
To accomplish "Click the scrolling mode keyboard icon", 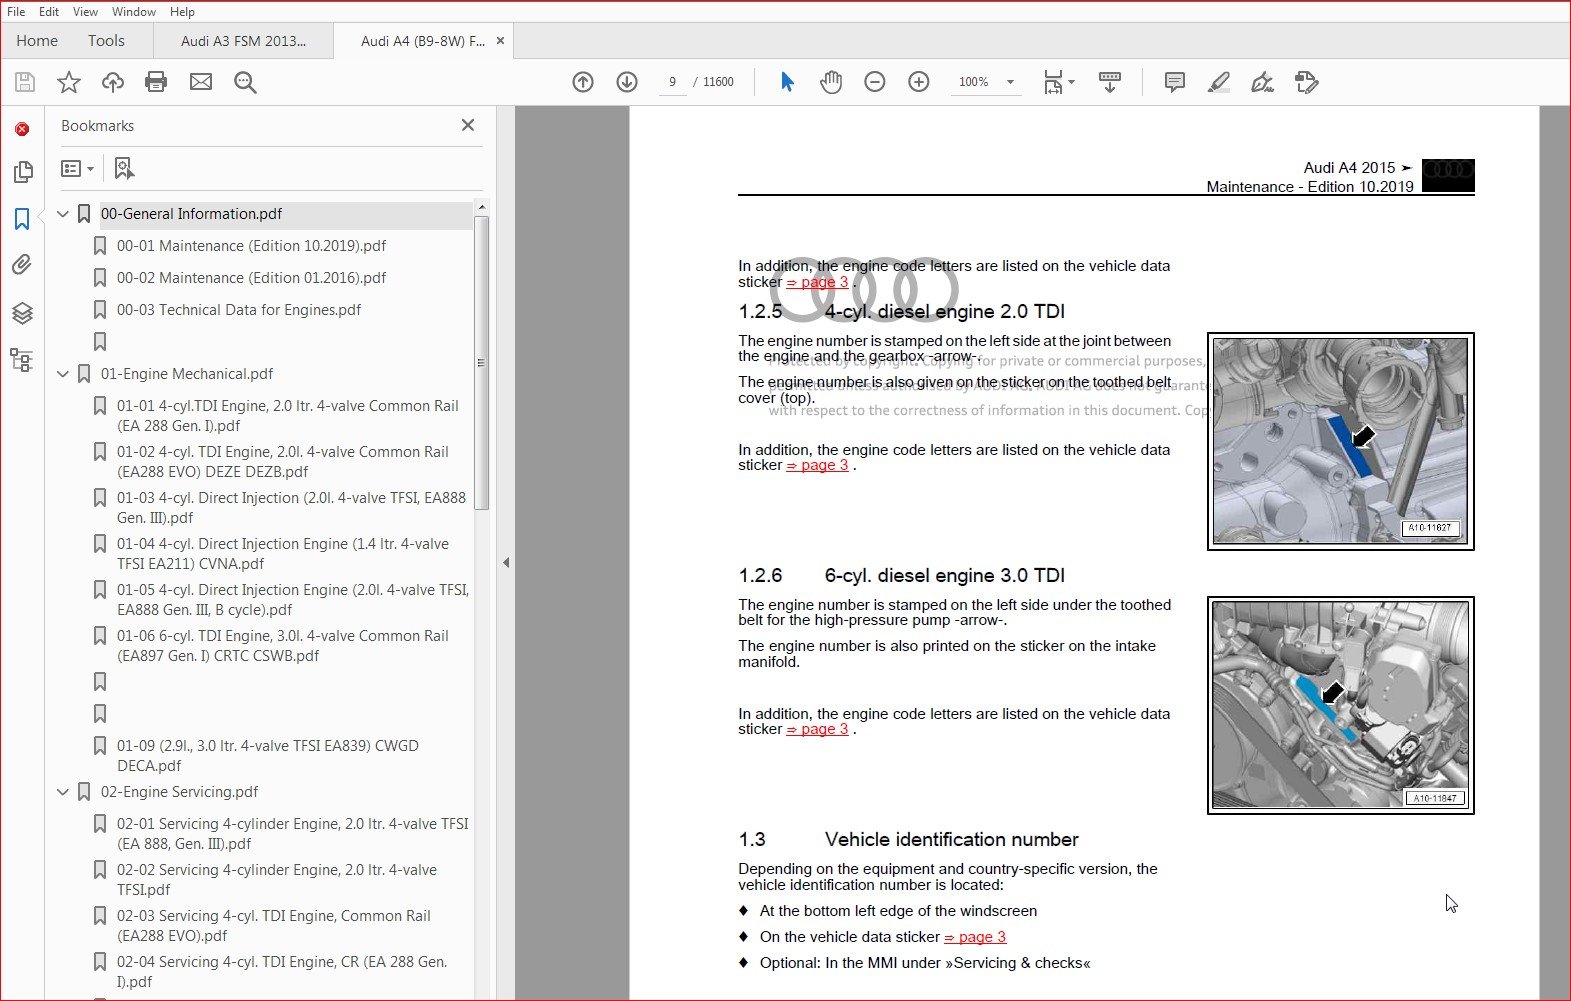I will tap(1110, 82).
